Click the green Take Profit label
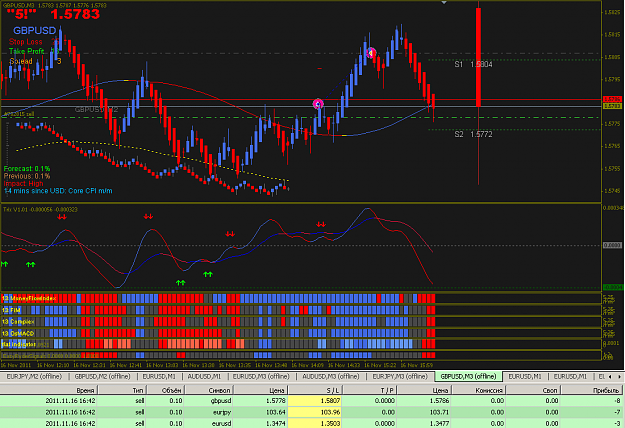Image resolution: width=625 pixels, height=428 pixels. click(x=26, y=51)
